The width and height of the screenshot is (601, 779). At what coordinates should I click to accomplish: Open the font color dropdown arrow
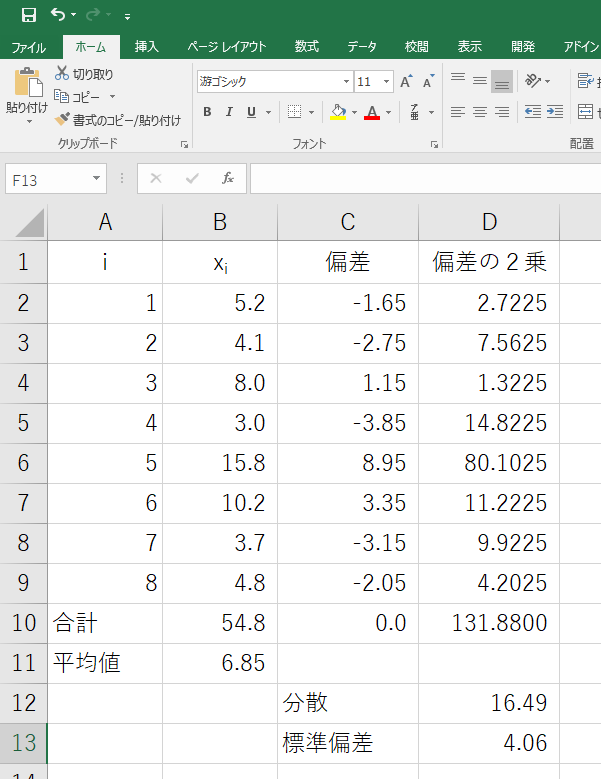(x=388, y=112)
